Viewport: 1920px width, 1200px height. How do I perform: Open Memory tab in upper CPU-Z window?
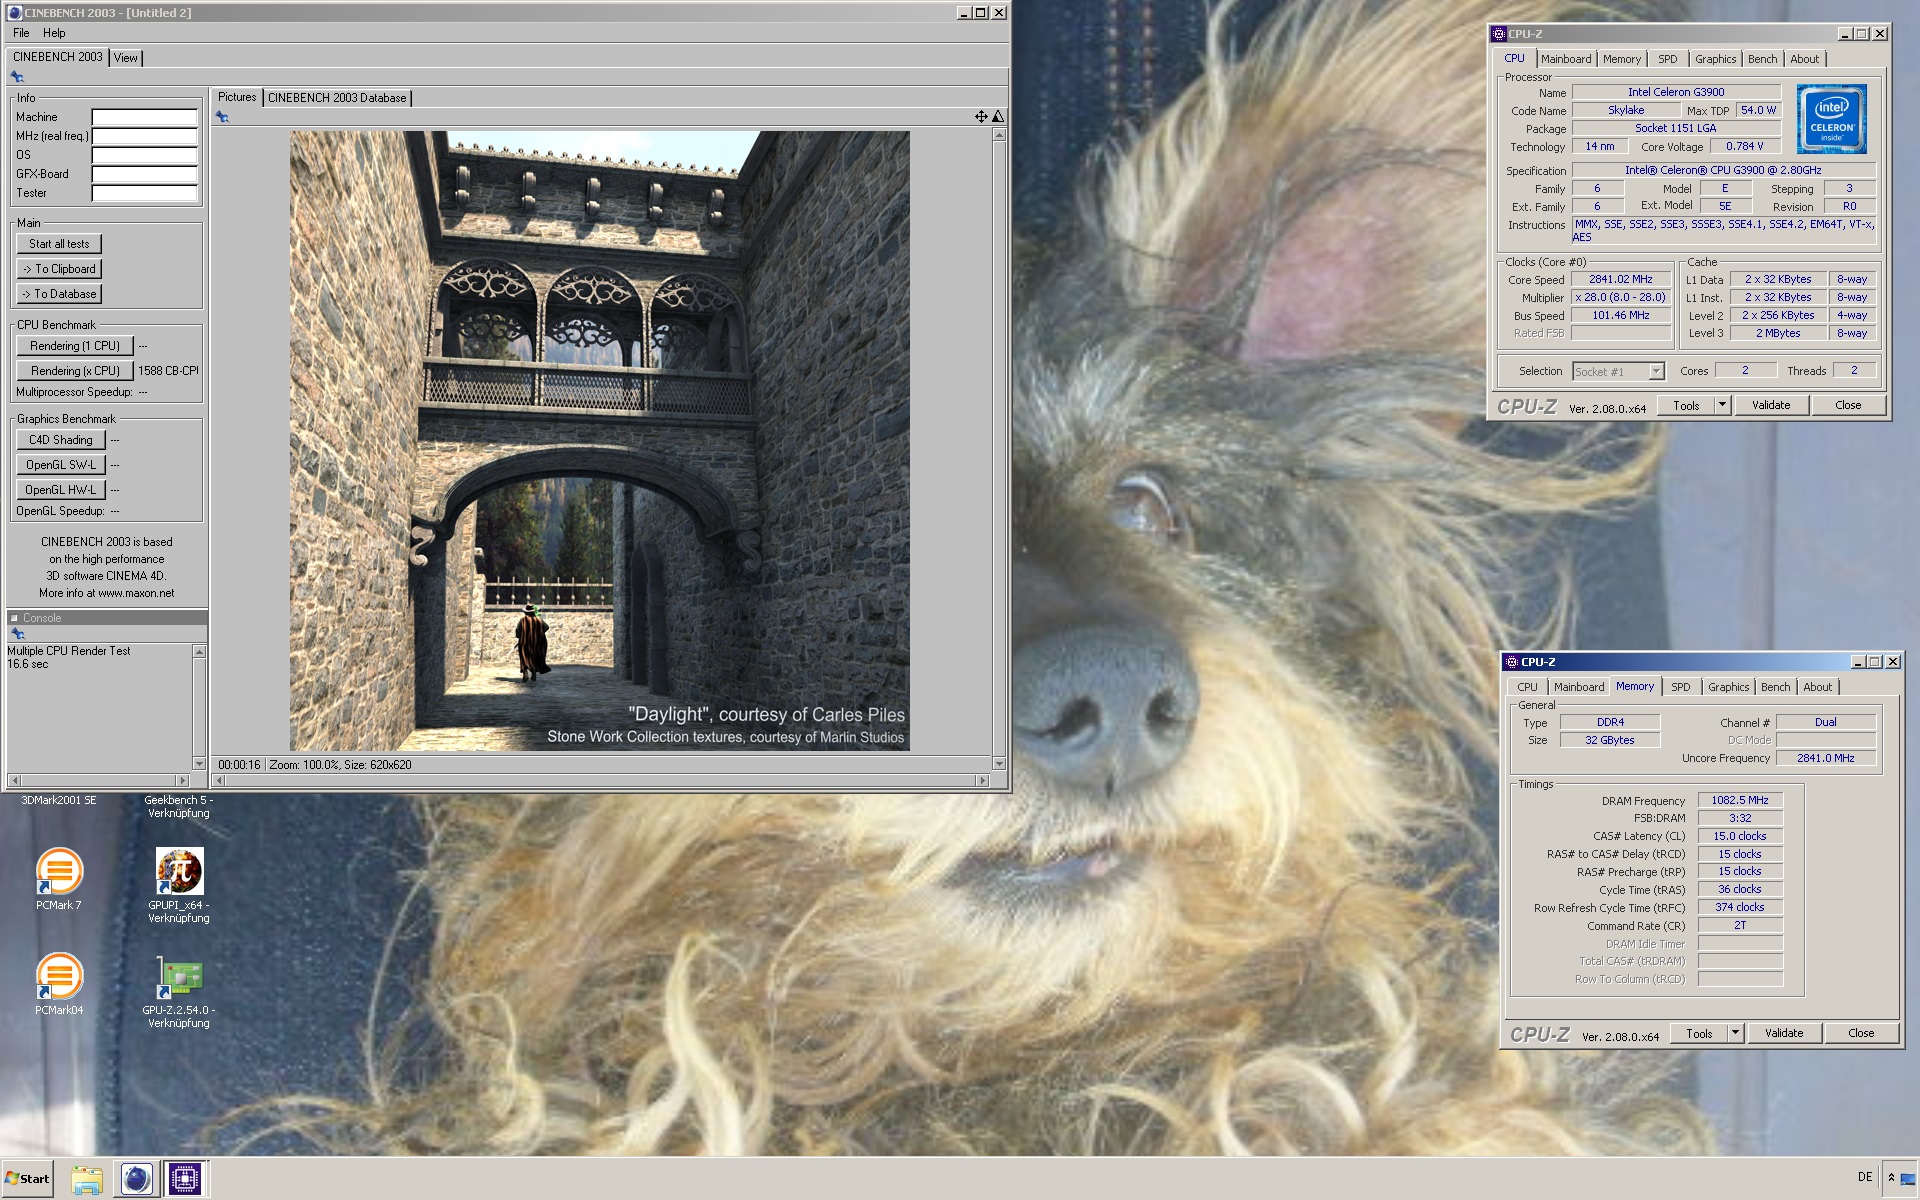point(1621,59)
